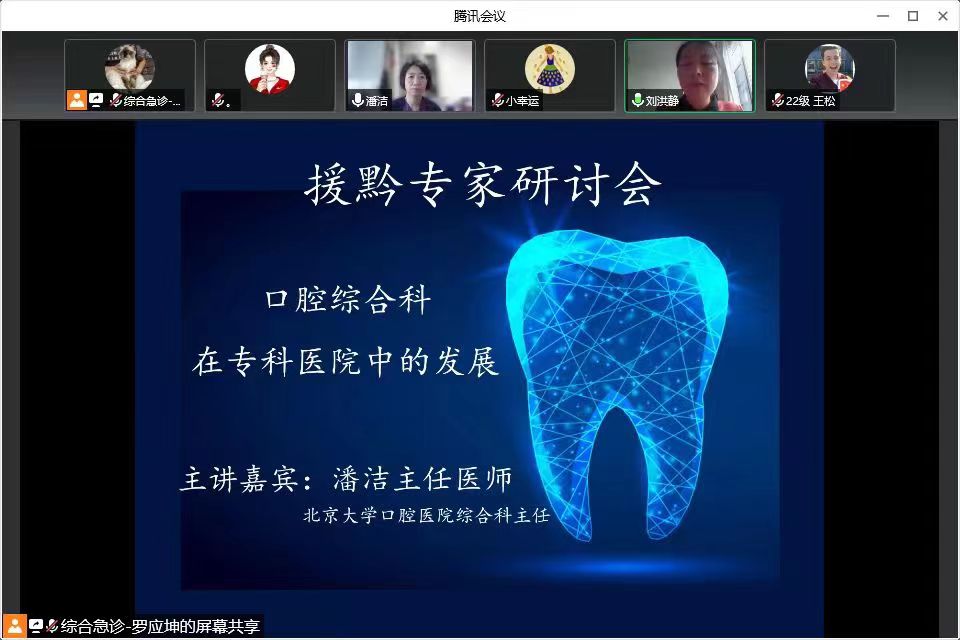Click the muted mic icon in bottom-left bar
The image size is (960, 640).
[52, 626]
